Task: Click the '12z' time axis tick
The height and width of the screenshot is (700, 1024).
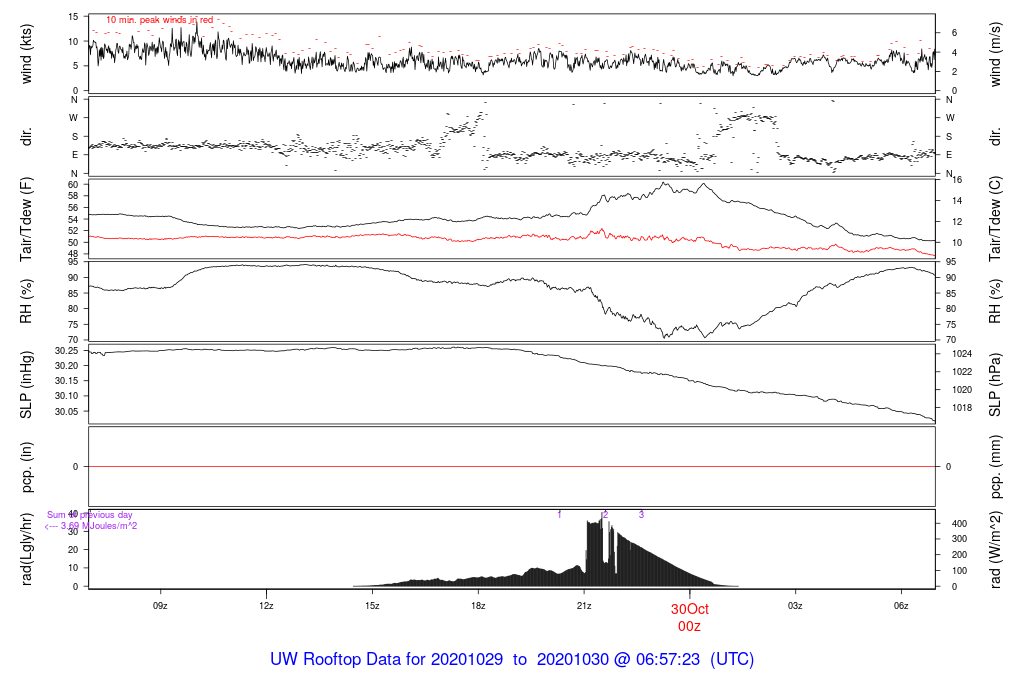Action: [x=266, y=606]
